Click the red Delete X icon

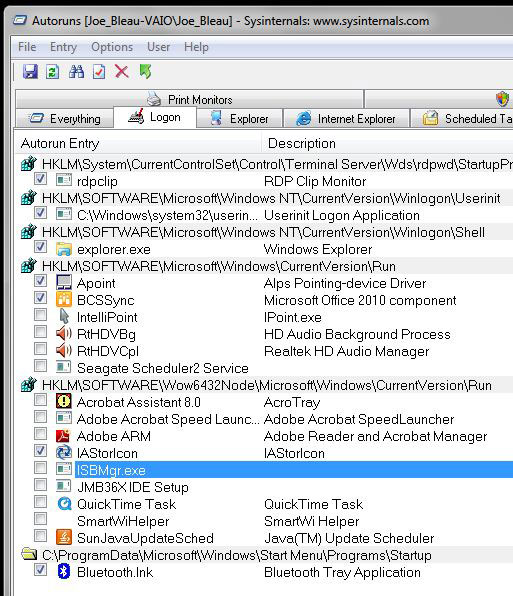122,71
